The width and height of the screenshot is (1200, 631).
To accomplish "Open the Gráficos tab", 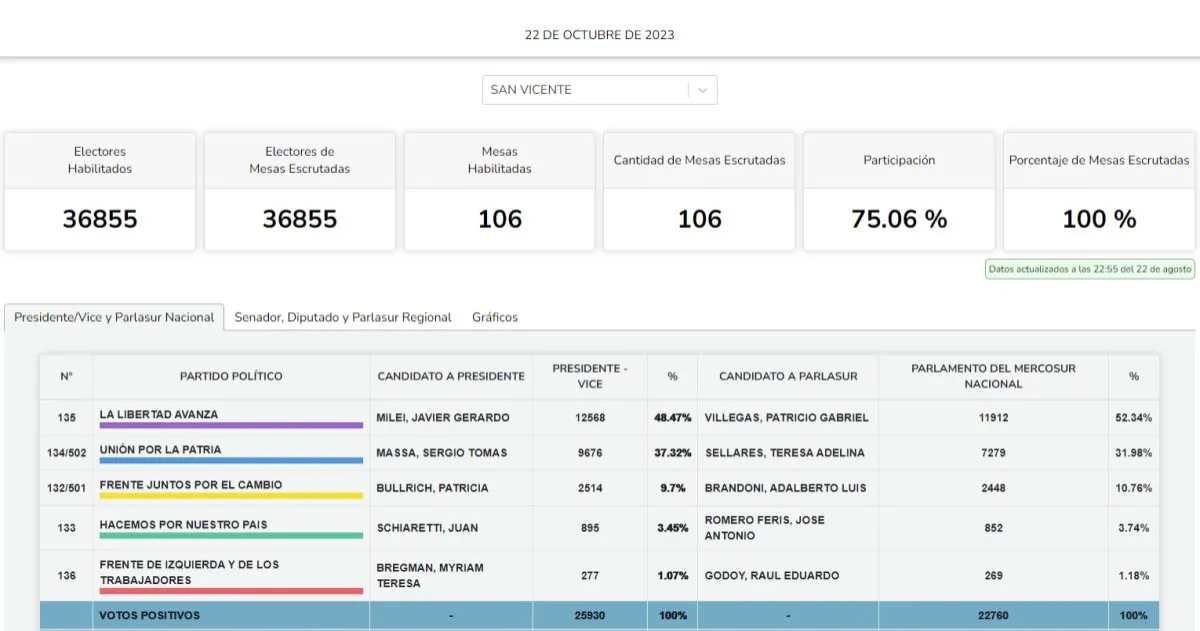I will [x=495, y=317].
